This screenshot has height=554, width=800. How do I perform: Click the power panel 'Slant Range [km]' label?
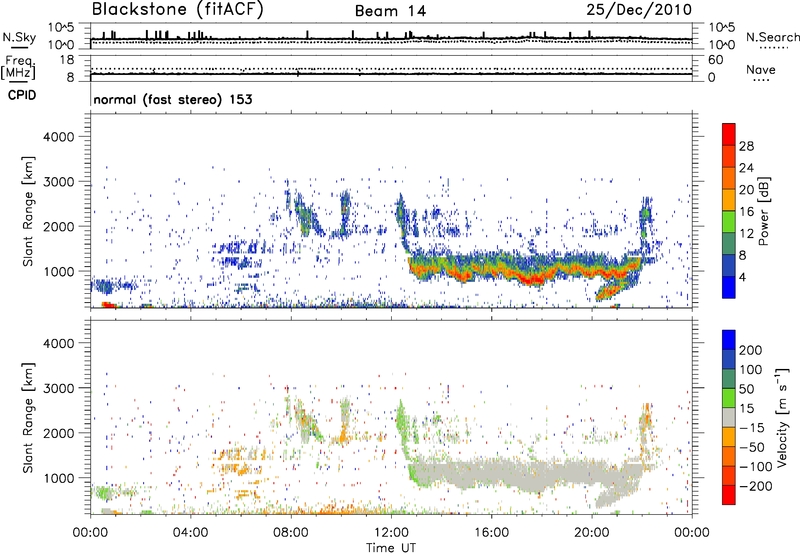(x=28, y=211)
